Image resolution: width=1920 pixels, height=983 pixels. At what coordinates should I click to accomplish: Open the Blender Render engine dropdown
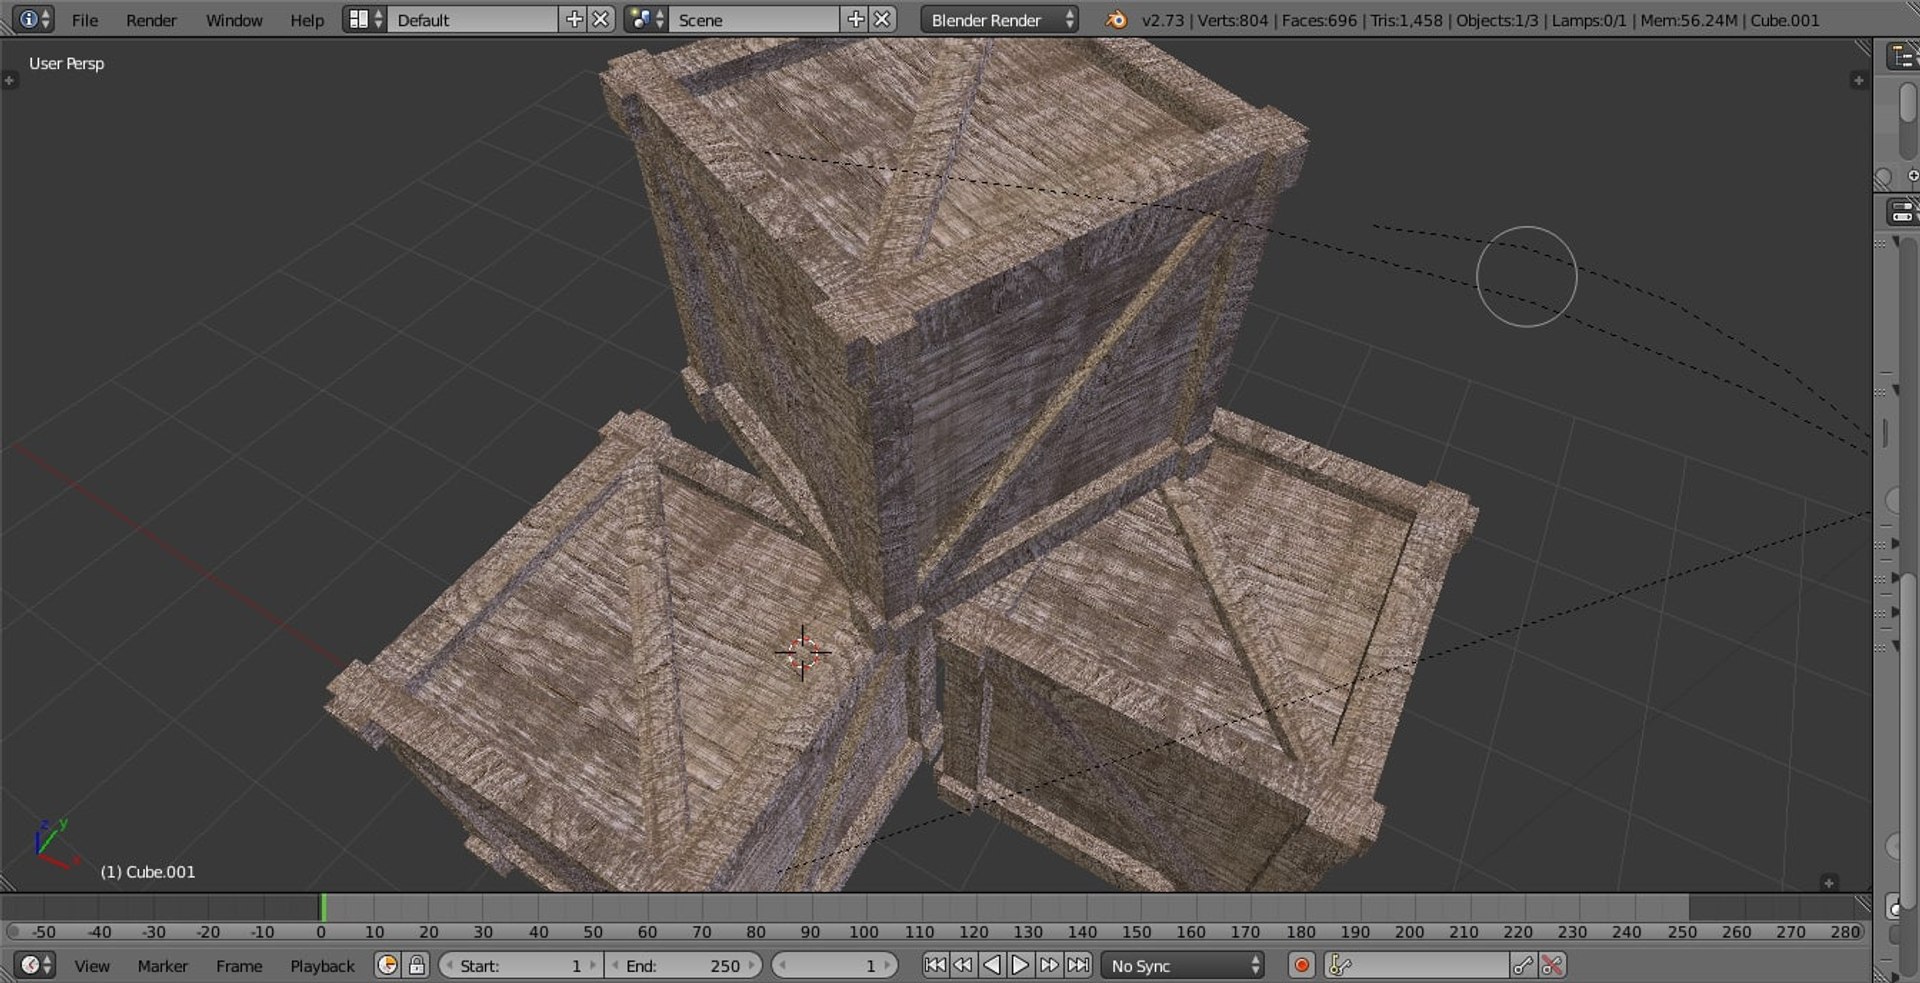pyautogui.click(x=999, y=19)
